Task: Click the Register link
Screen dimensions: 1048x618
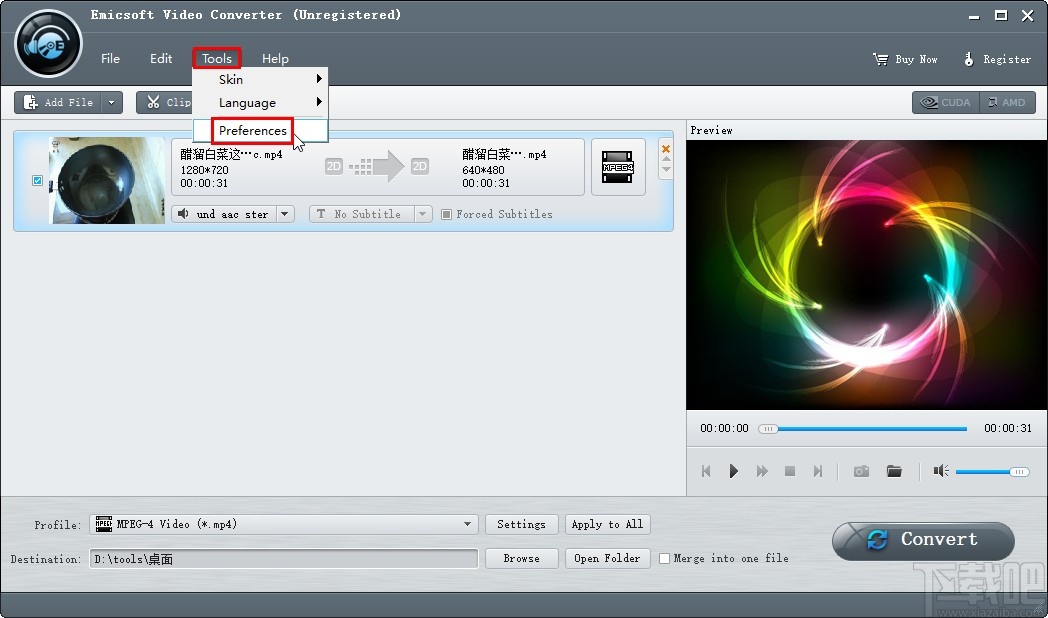Action: pos(997,59)
